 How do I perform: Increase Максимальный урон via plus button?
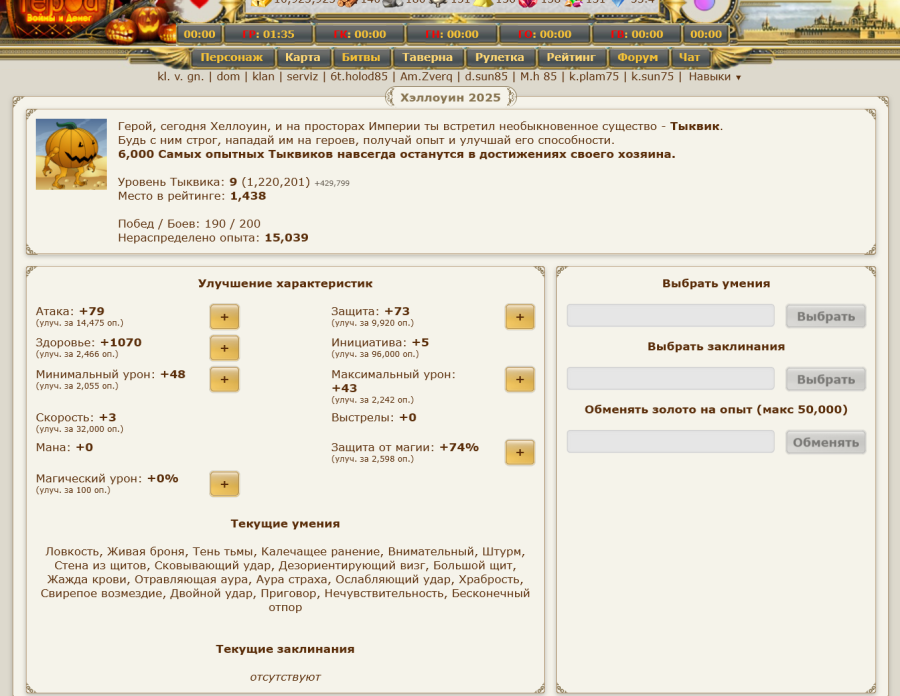pos(519,380)
